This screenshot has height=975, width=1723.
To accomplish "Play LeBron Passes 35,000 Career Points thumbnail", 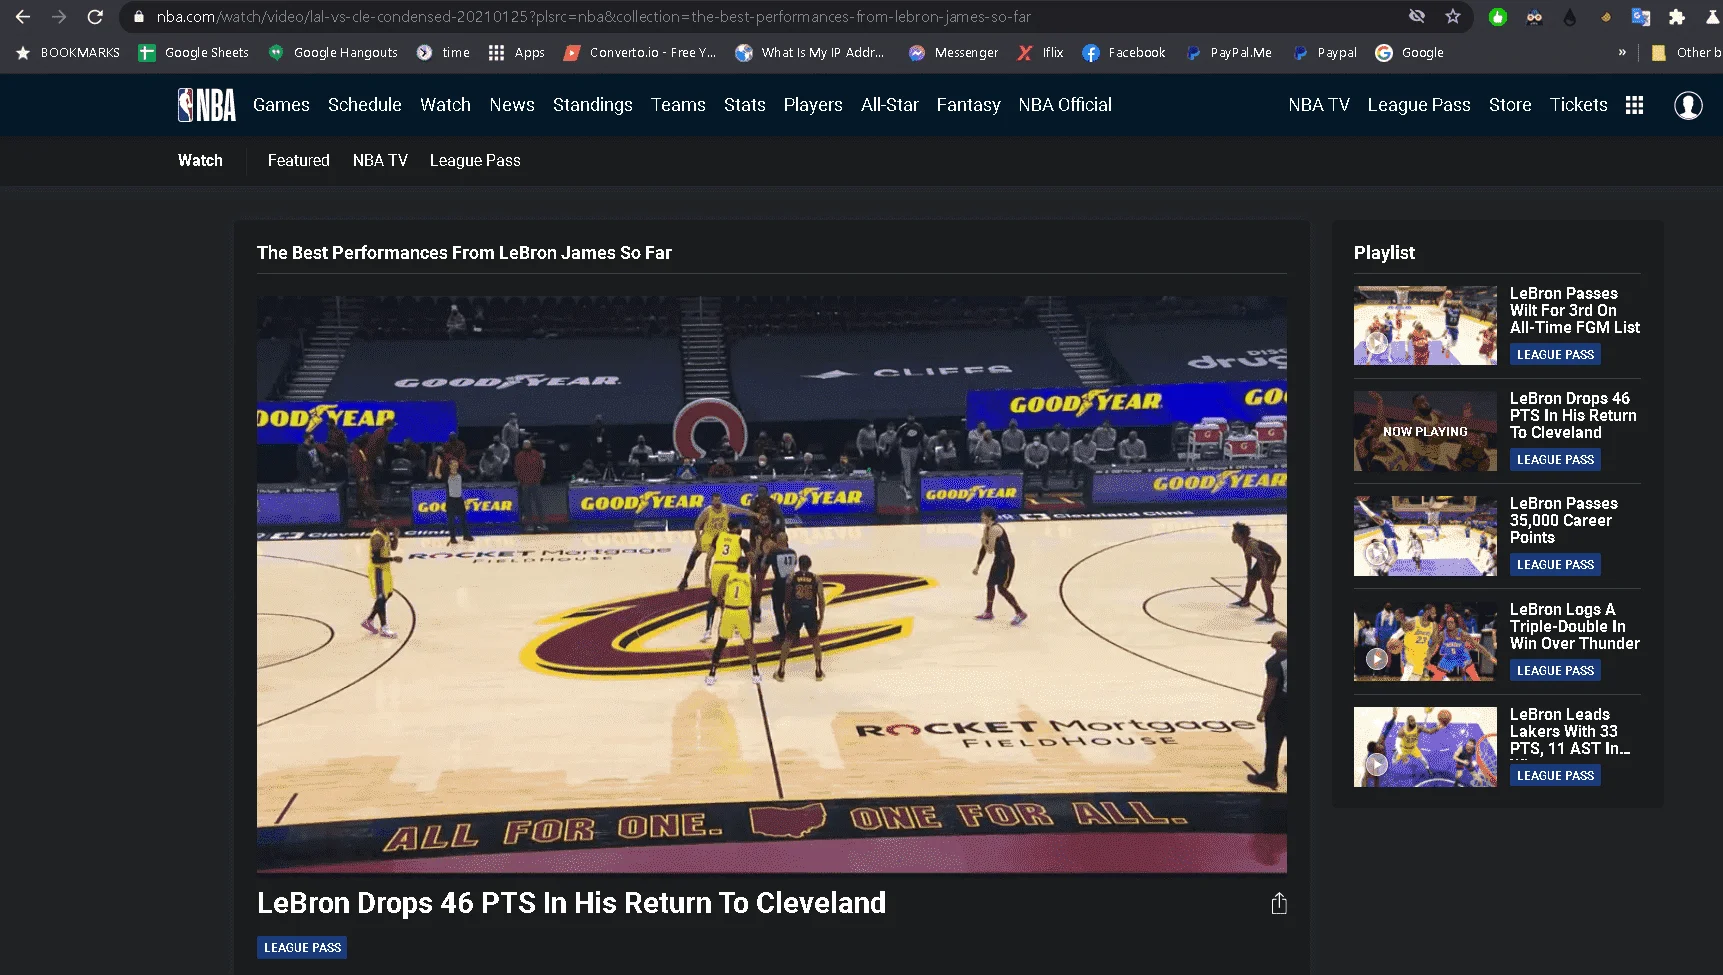I will click(1425, 536).
